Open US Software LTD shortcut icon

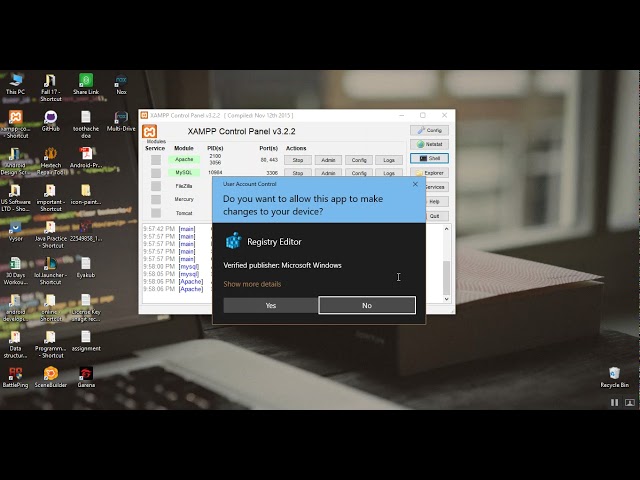(16, 197)
